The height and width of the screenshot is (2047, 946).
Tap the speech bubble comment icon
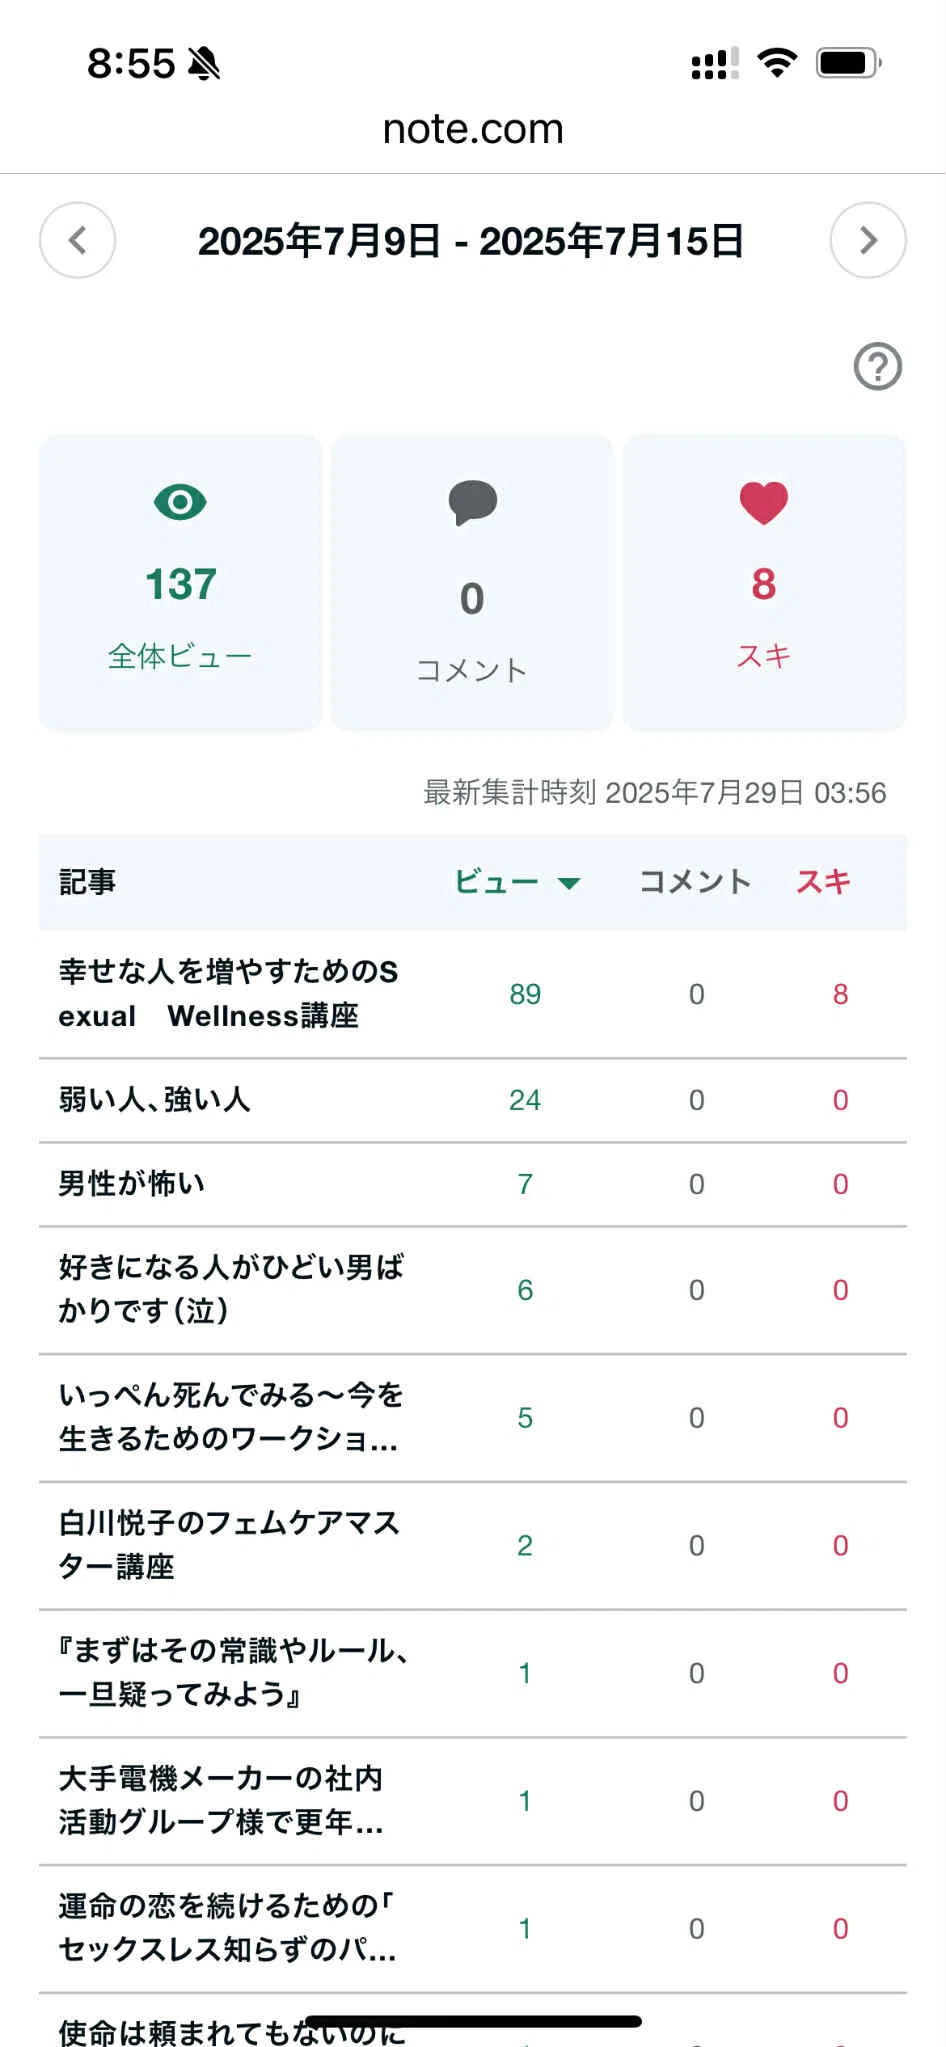[x=472, y=502]
